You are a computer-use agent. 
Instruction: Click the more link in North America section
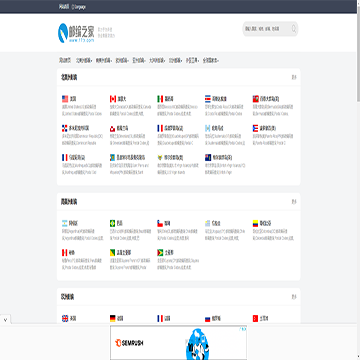click(x=294, y=77)
